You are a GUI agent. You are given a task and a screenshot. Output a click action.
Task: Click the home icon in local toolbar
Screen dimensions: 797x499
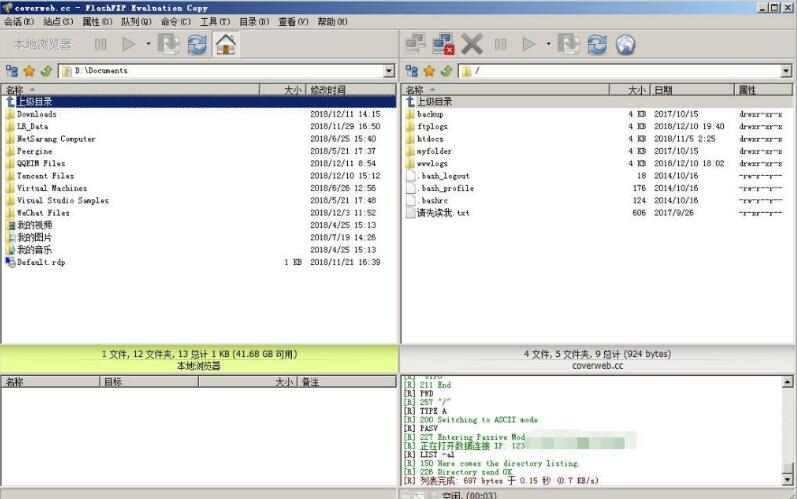(x=226, y=44)
